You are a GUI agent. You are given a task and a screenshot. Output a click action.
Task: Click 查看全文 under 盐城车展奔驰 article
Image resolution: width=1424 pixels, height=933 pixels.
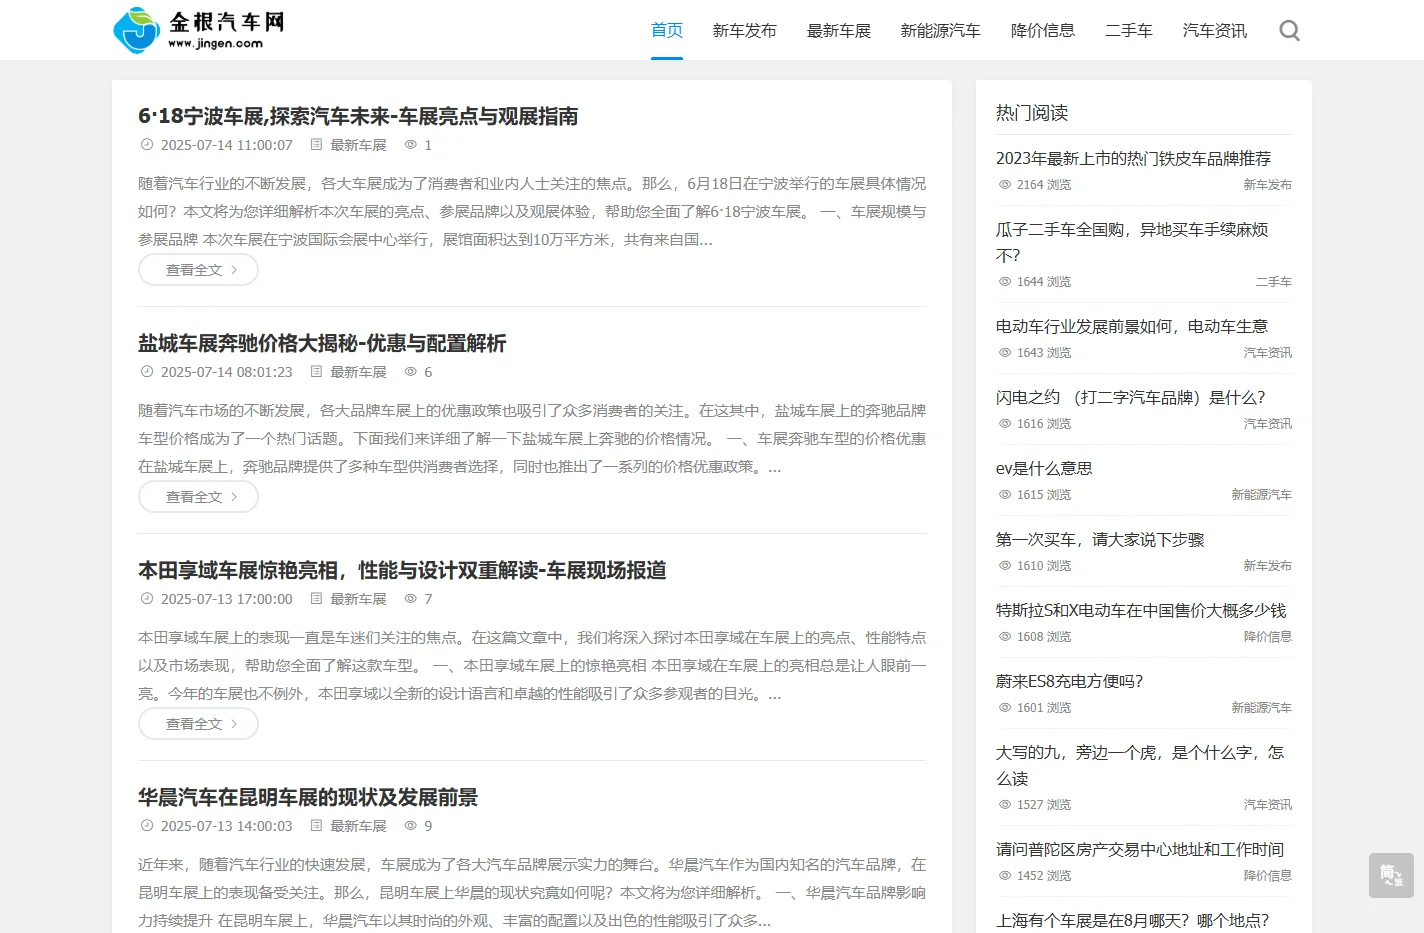[198, 497]
